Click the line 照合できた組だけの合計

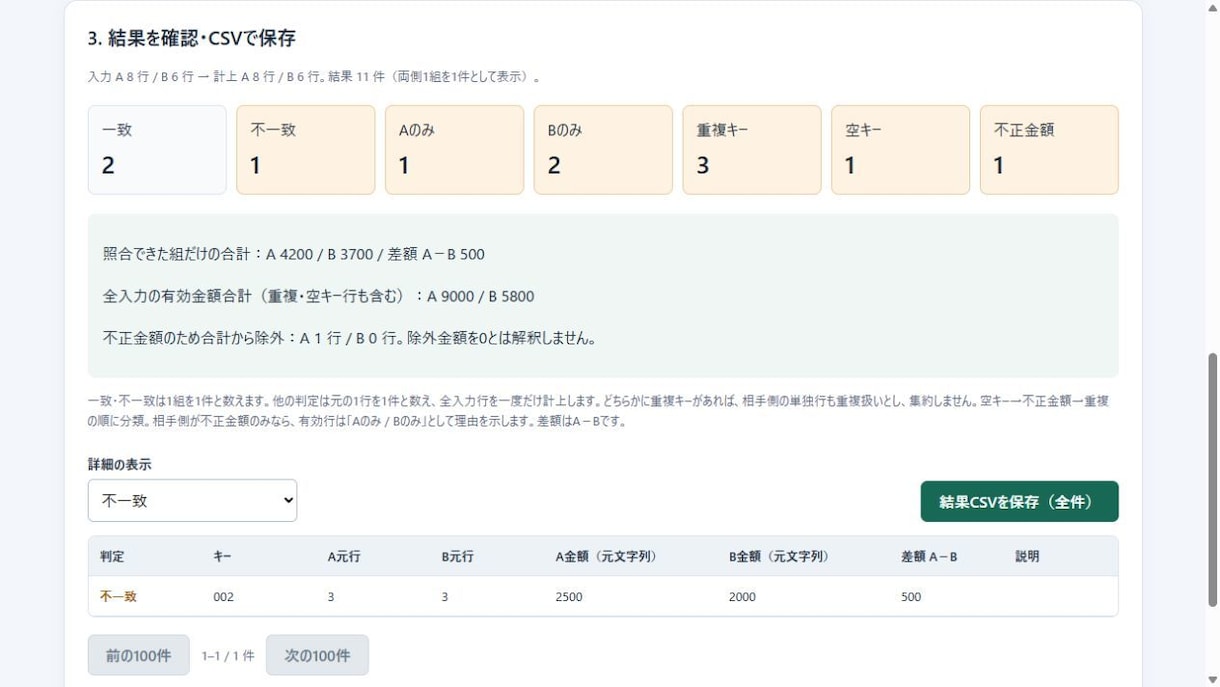coord(293,254)
